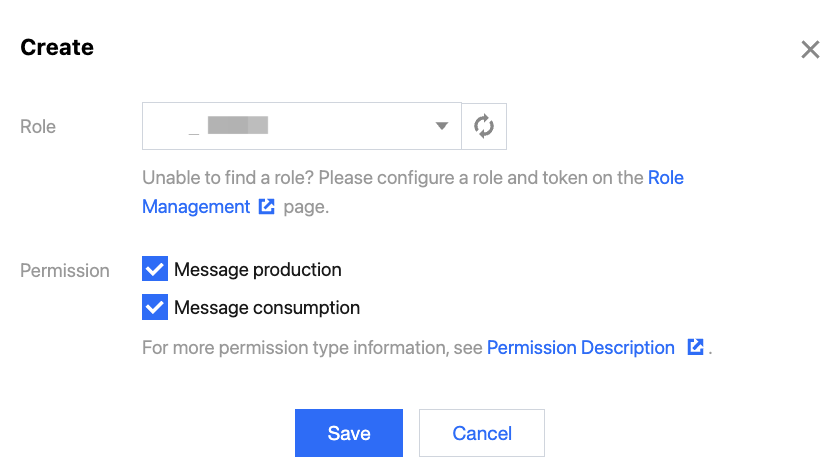The width and height of the screenshot is (834, 472).
Task: Click the 'For more permission type information' hint
Action: click(x=313, y=348)
